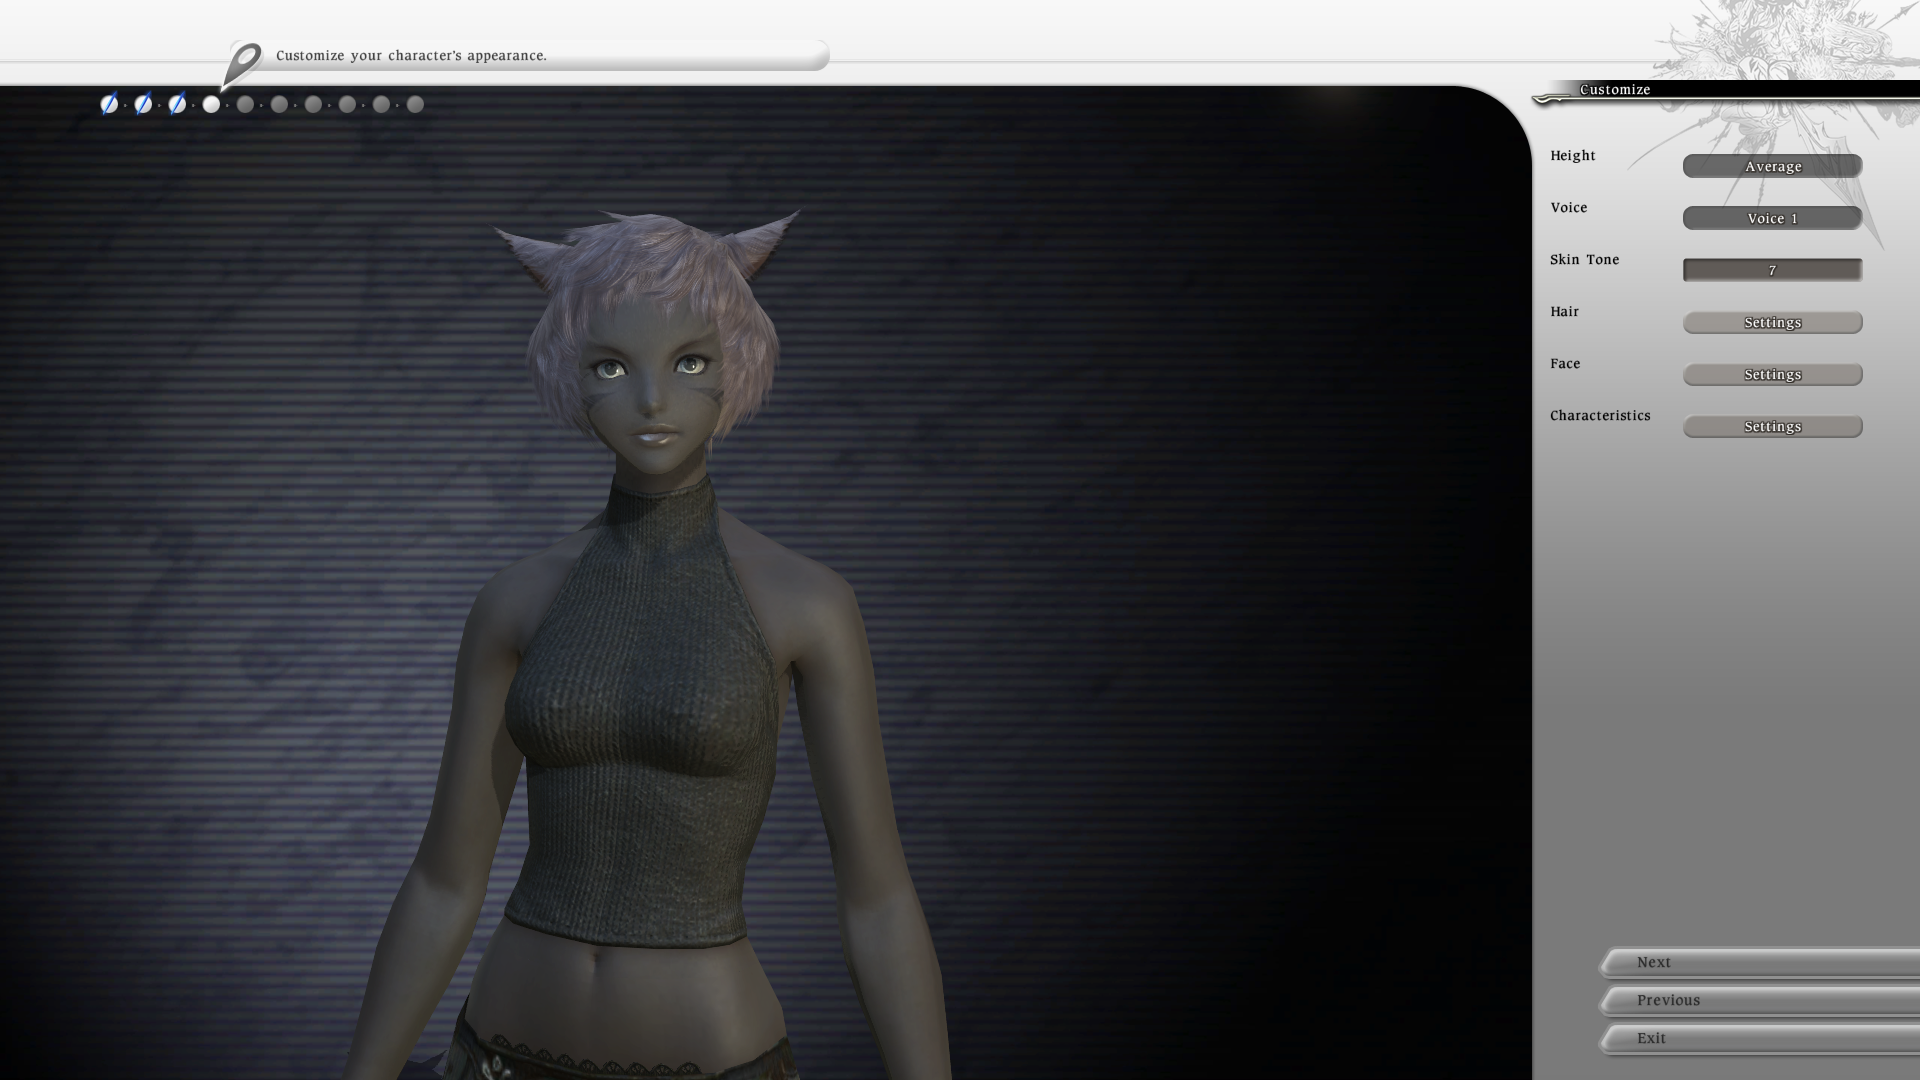Open Hair Settings
Image resolution: width=1920 pixels, height=1080 pixels.
[1772, 322]
